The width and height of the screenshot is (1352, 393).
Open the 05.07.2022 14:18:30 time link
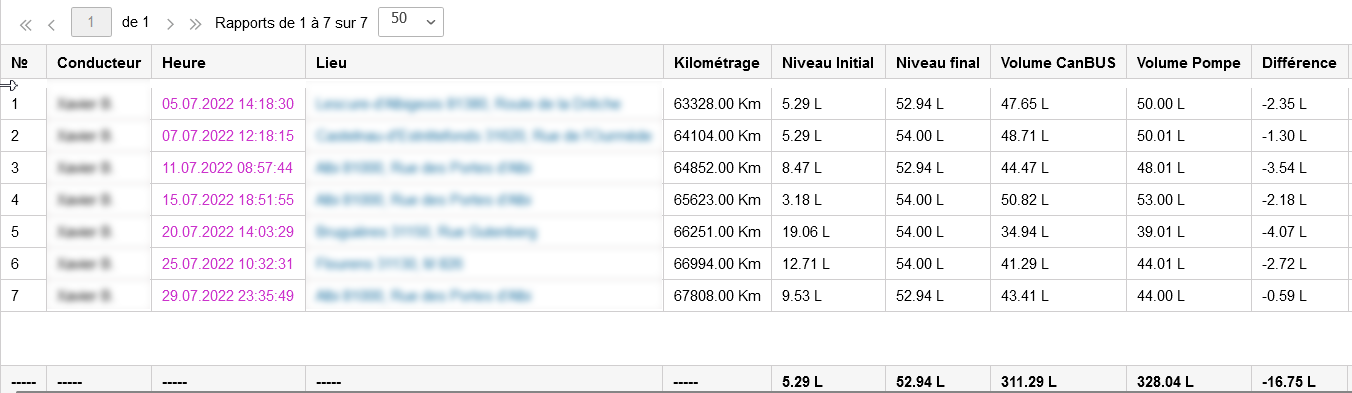click(228, 104)
